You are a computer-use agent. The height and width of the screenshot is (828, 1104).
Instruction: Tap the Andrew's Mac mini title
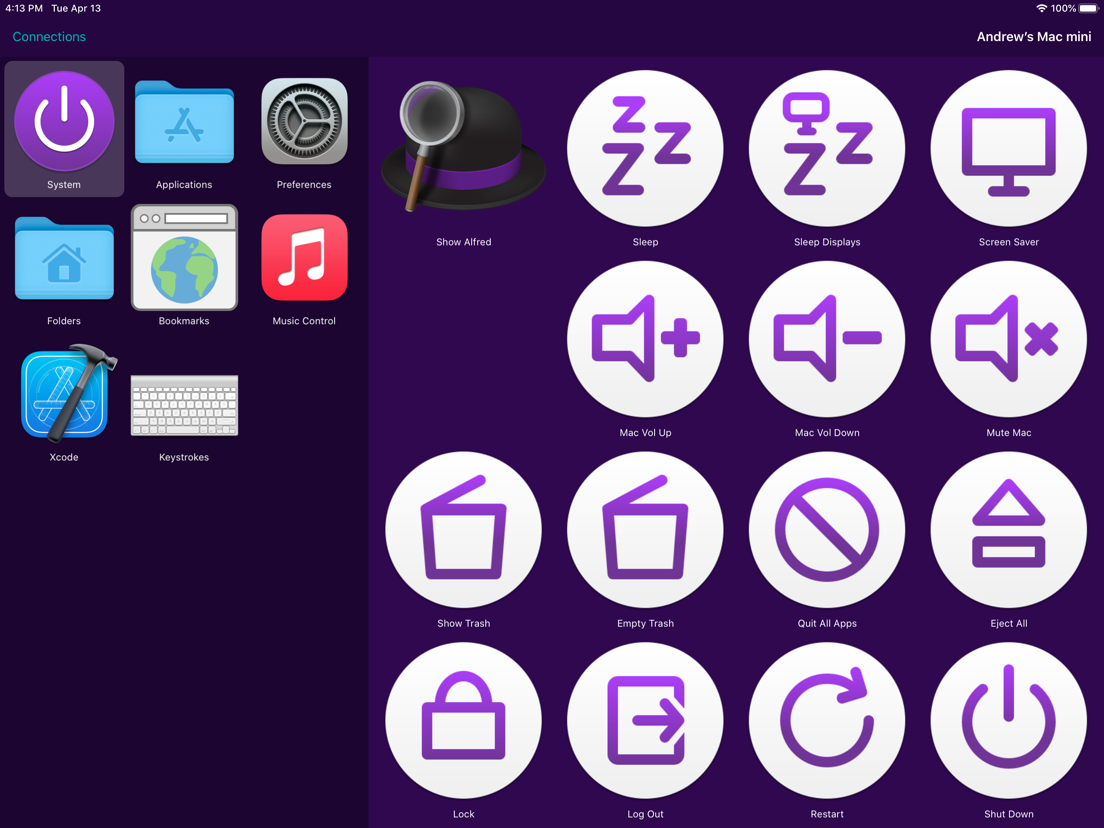pyautogui.click(x=1034, y=37)
